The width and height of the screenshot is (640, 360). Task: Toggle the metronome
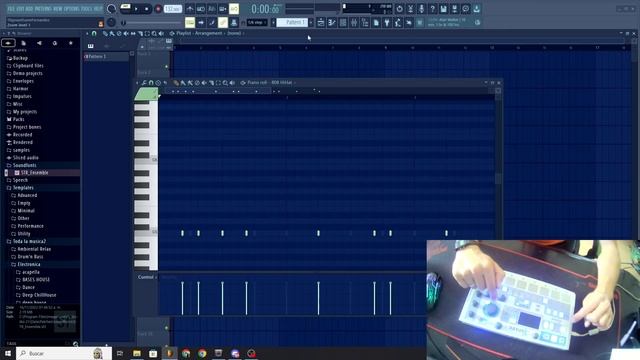click(190, 9)
